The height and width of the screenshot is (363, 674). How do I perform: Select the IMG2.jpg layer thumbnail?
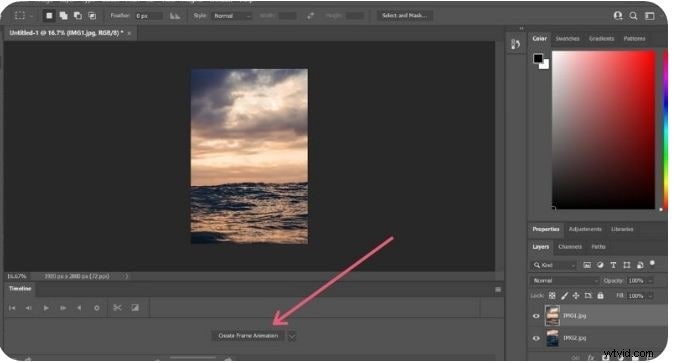pyautogui.click(x=552, y=338)
